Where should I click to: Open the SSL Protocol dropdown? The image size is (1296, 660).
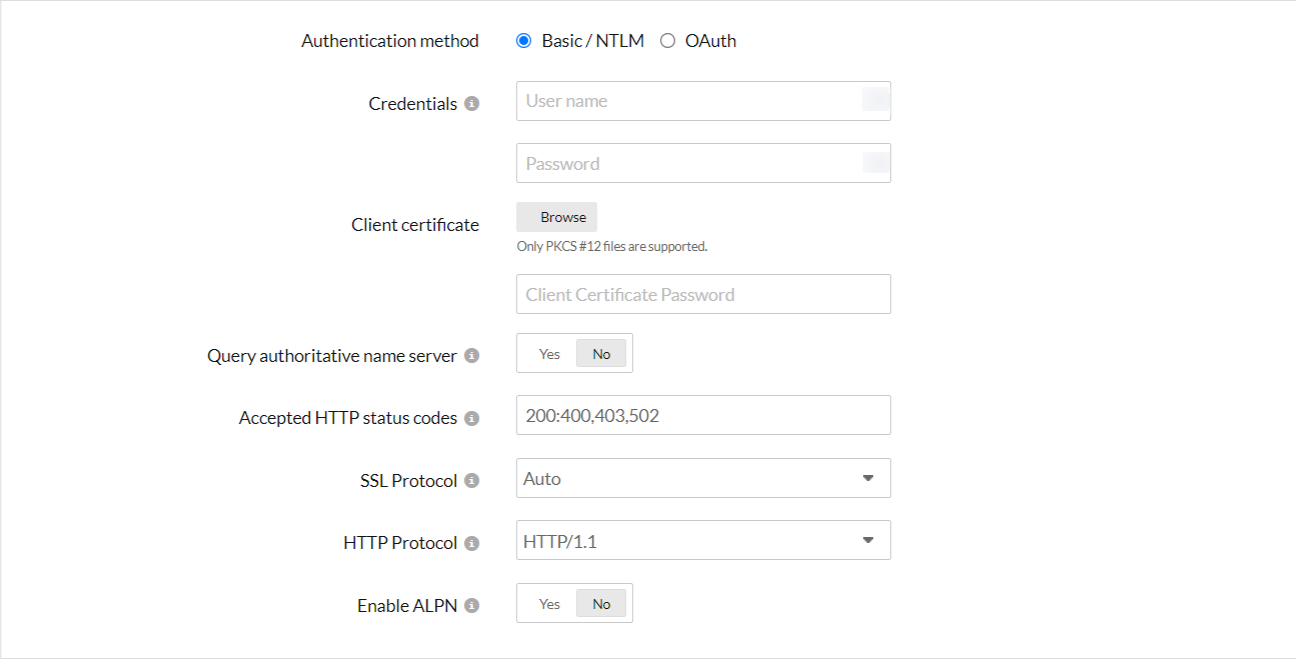(703, 479)
